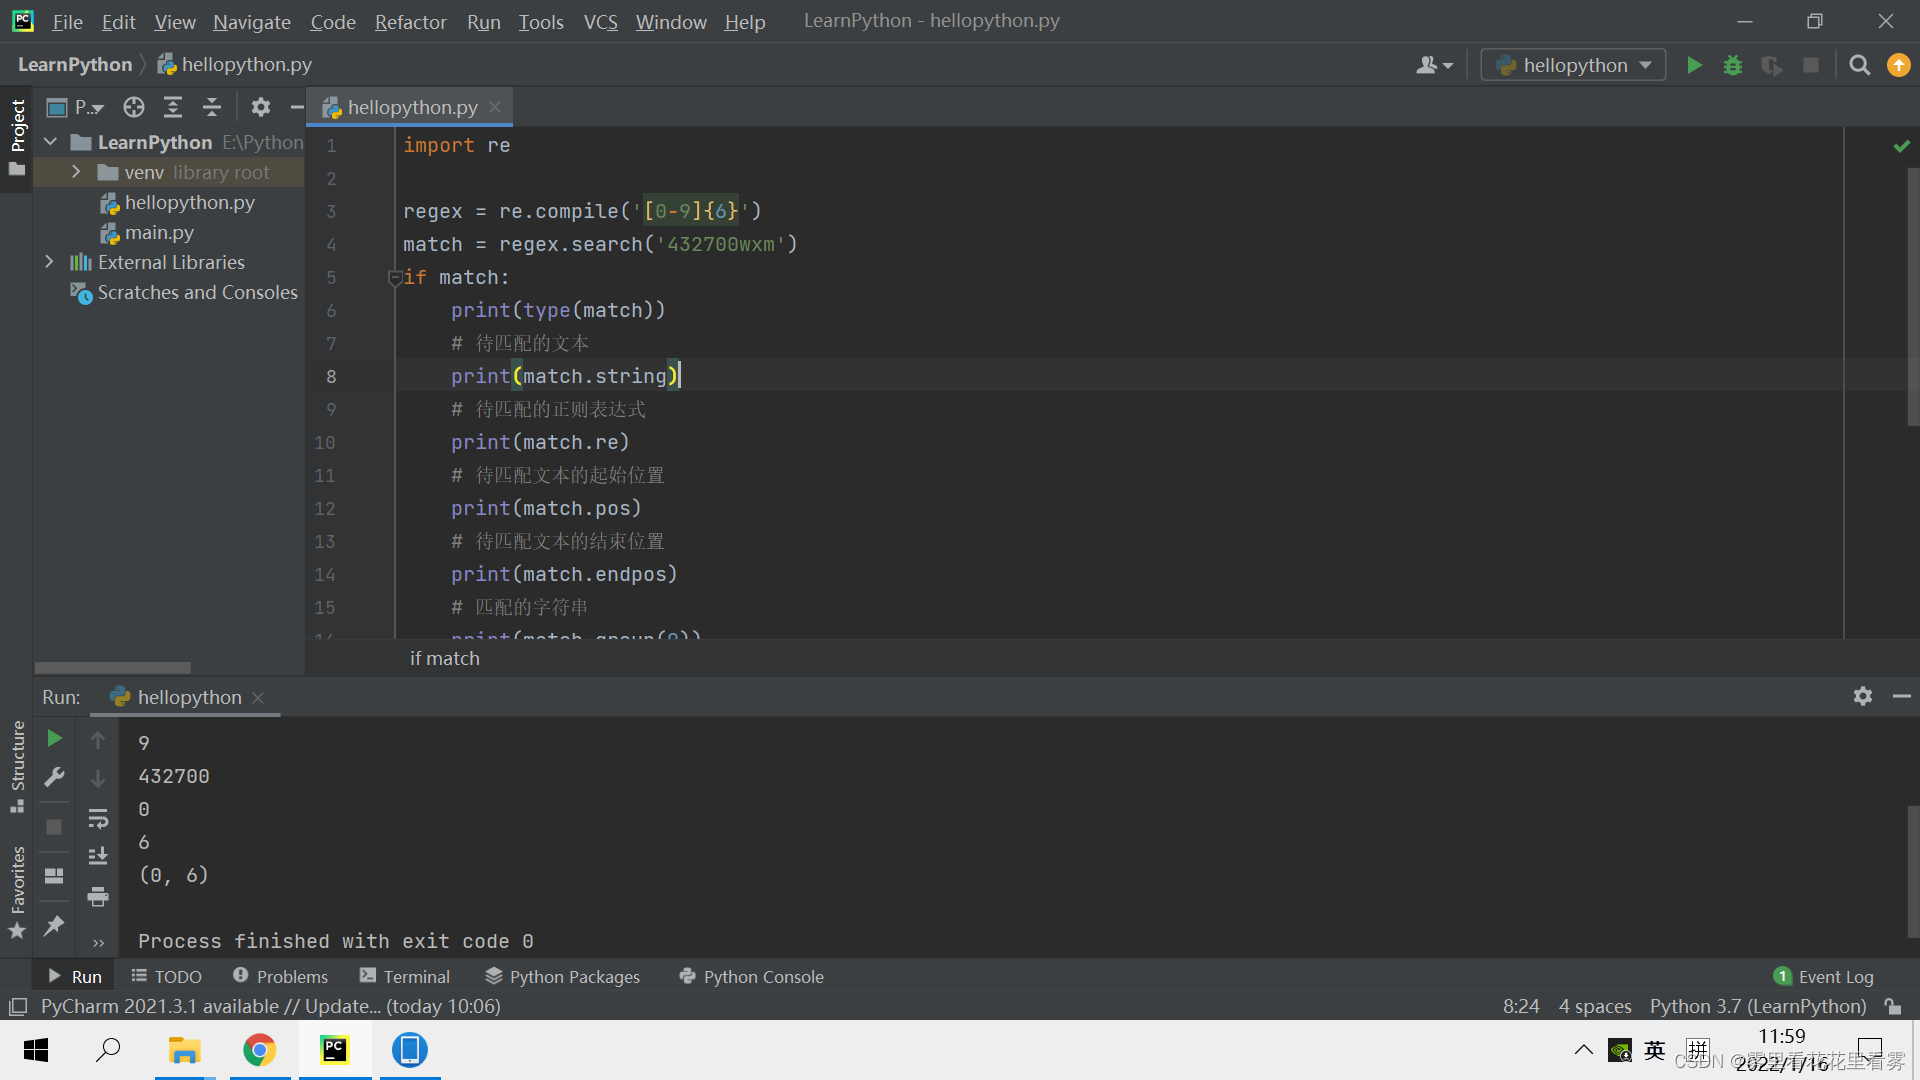Toggle soft-wrap in Run console

98,818
